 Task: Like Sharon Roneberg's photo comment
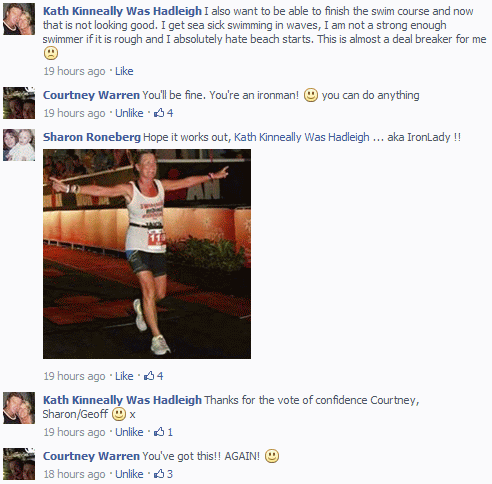tap(124, 376)
